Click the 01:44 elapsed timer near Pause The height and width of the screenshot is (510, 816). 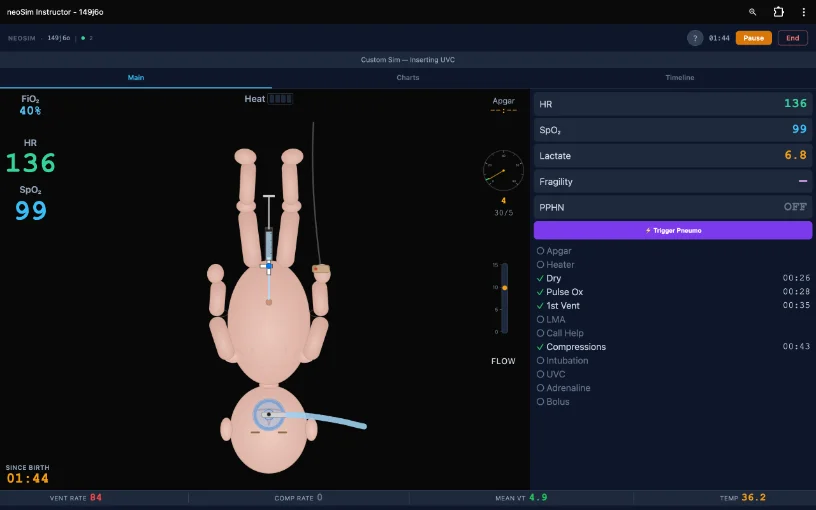pos(719,38)
